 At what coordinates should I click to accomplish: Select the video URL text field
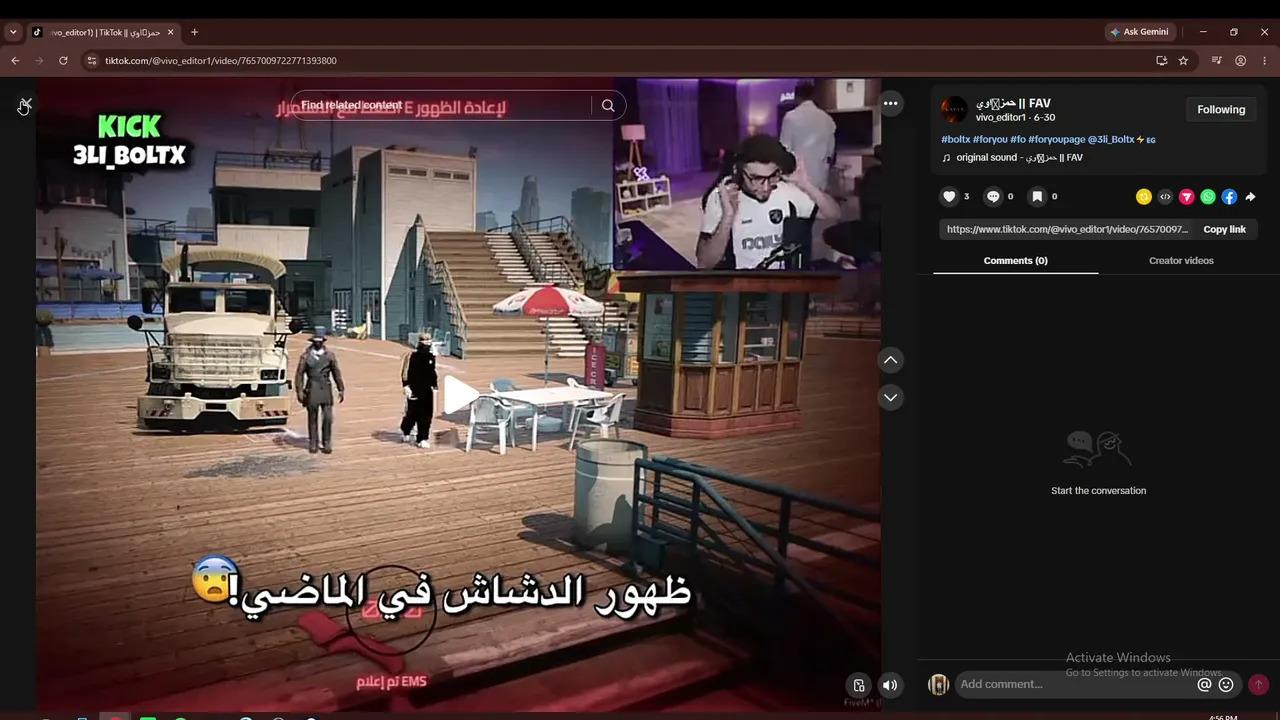click(1067, 230)
